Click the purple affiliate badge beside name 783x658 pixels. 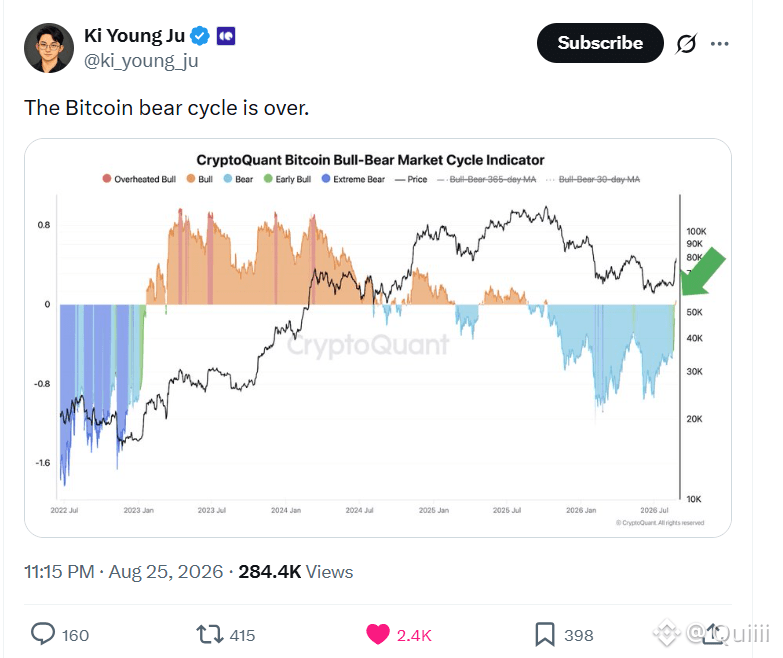(x=226, y=36)
